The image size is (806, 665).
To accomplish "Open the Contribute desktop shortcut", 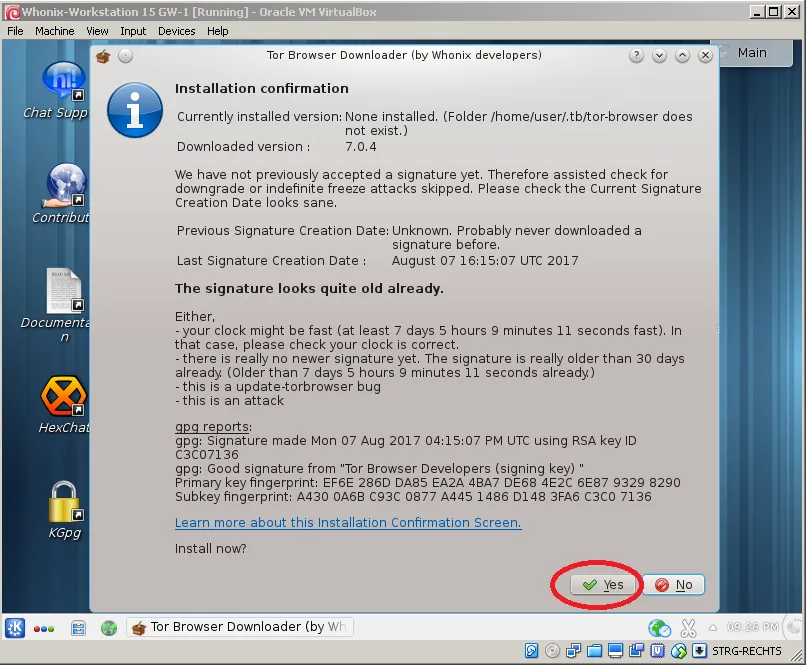I will coord(65,194).
